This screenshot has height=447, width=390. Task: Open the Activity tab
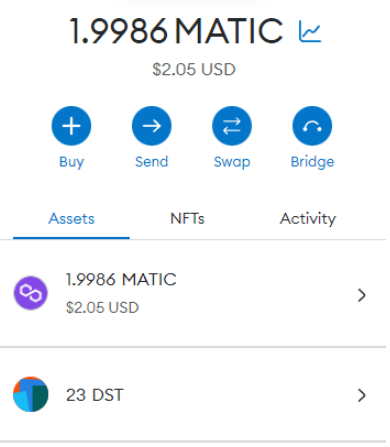308,219
